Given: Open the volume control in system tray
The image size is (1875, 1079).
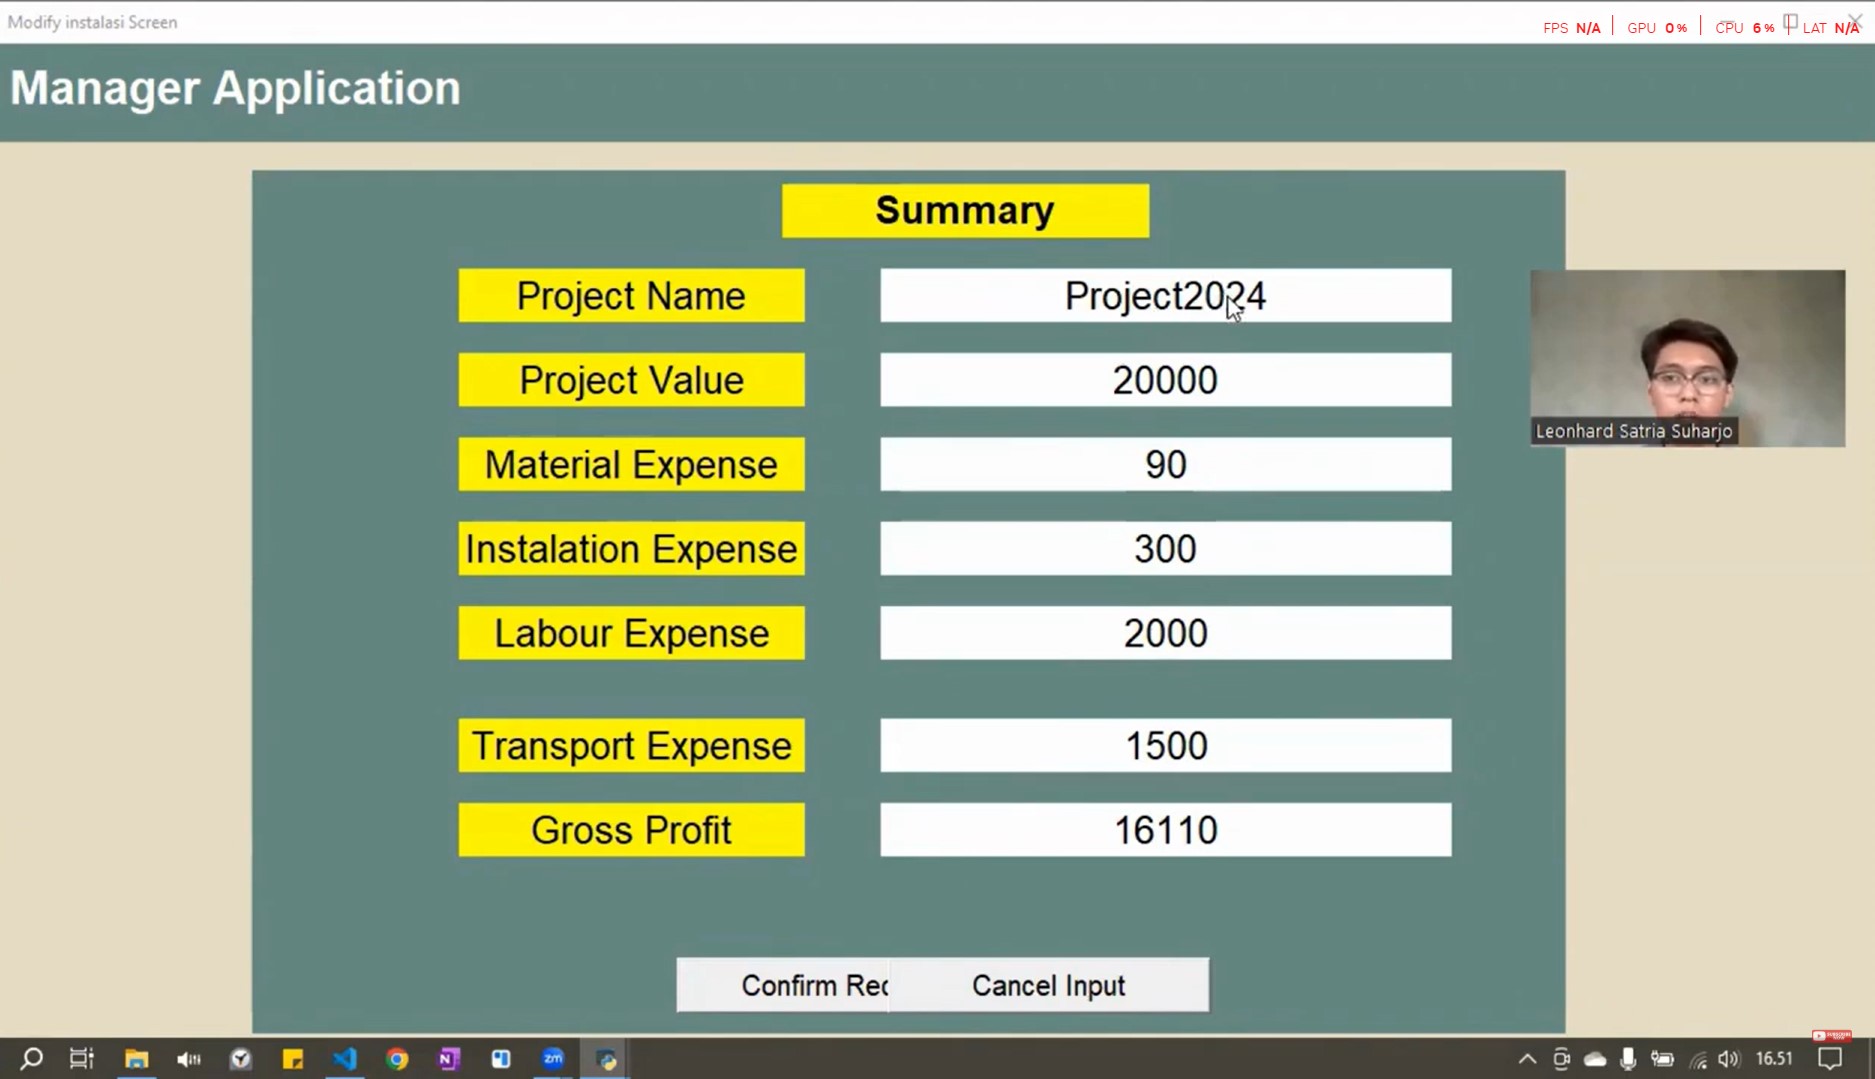Looking at the screenshot, I should [x=1728, y=1059].
